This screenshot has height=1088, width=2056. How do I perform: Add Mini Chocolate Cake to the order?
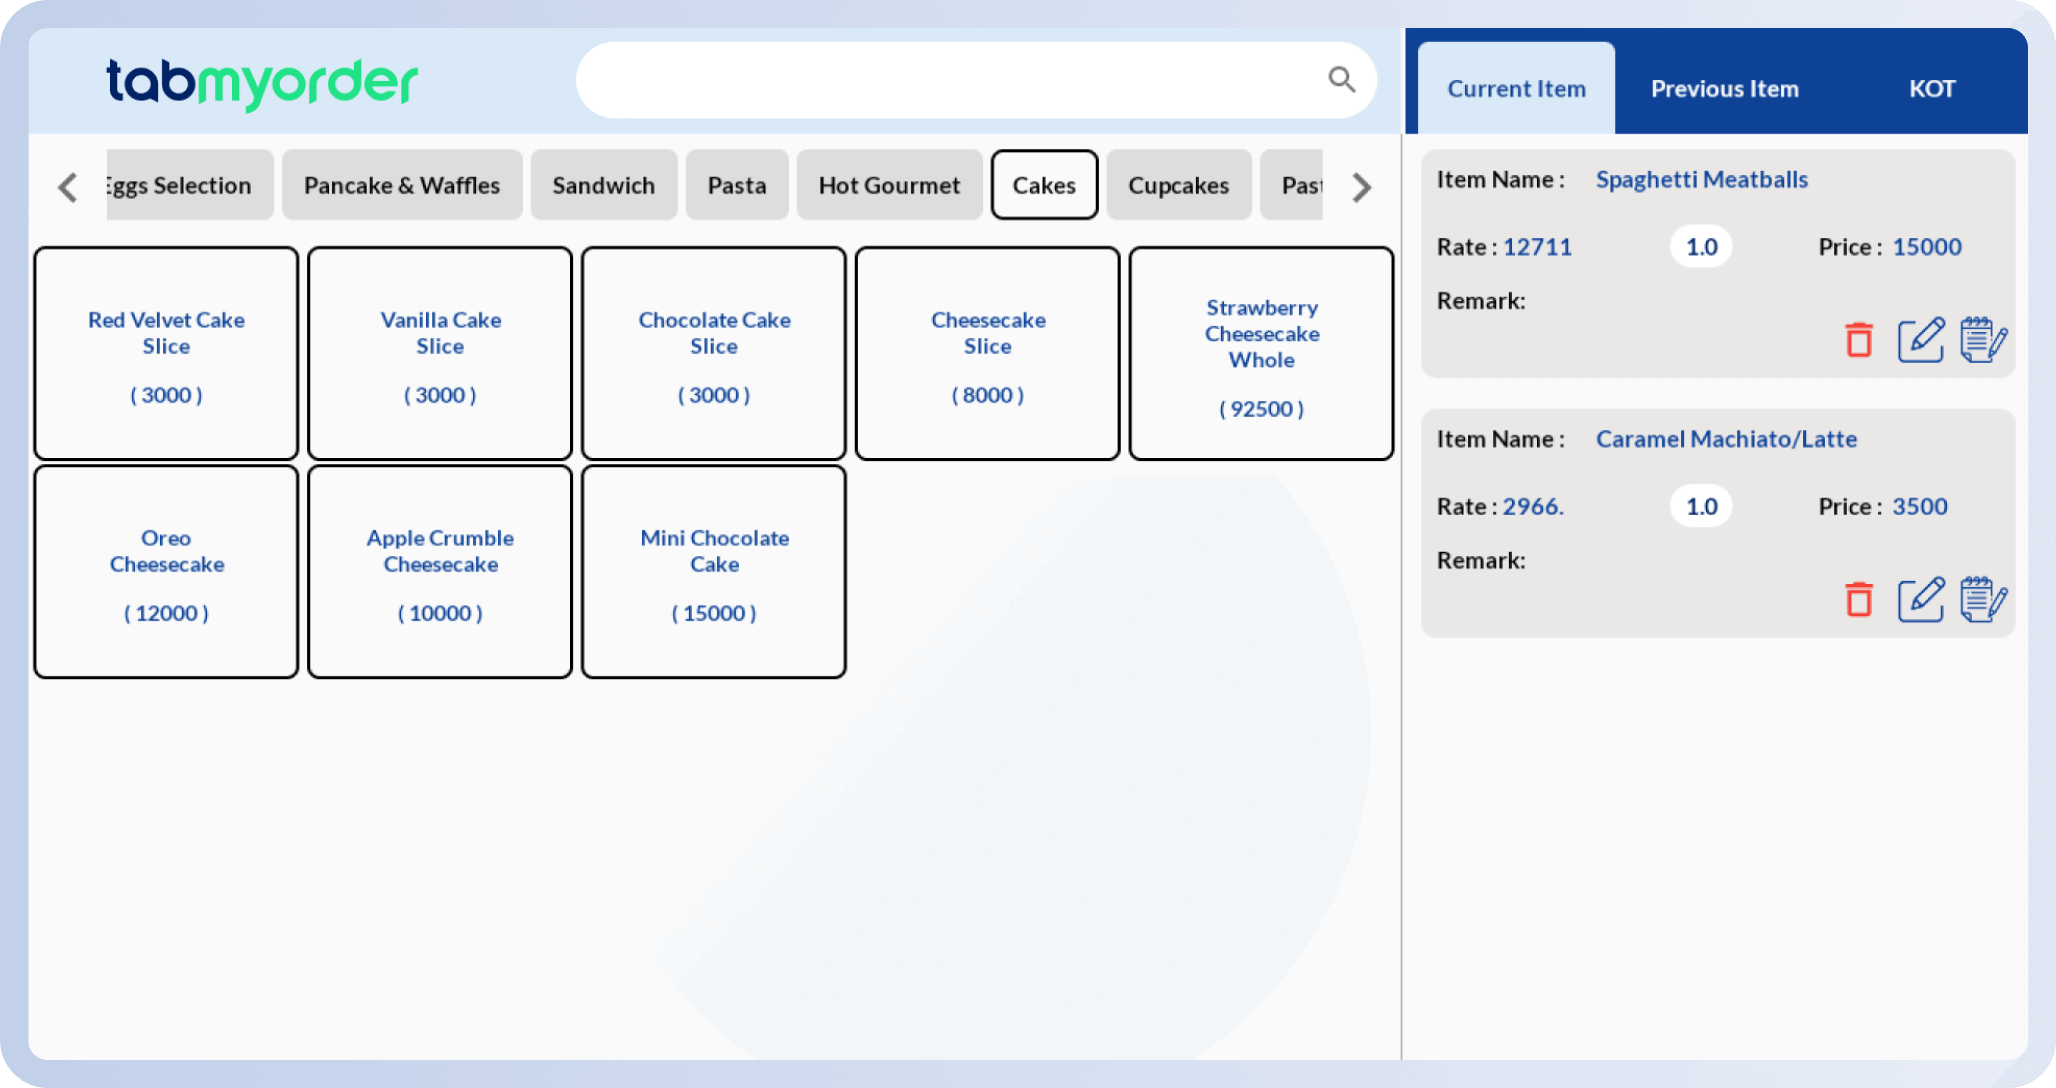(x=713, y=572)
